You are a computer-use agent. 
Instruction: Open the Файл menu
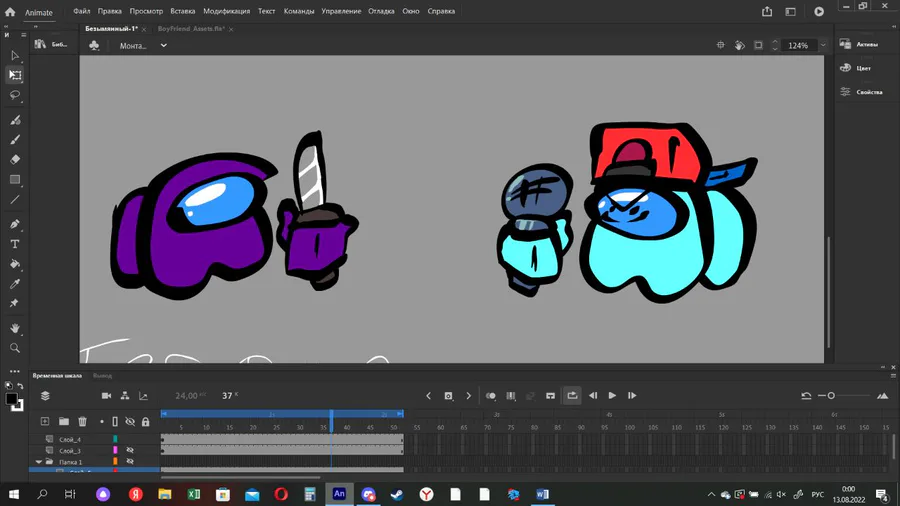pyautogui.click(x=82, y=11)
